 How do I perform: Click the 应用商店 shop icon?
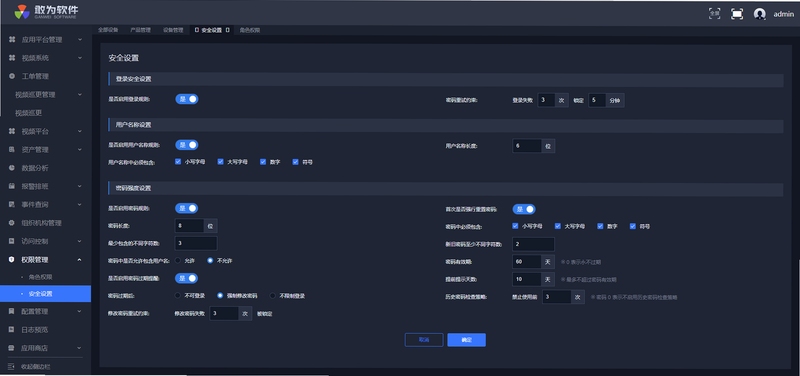click(12, 348)
